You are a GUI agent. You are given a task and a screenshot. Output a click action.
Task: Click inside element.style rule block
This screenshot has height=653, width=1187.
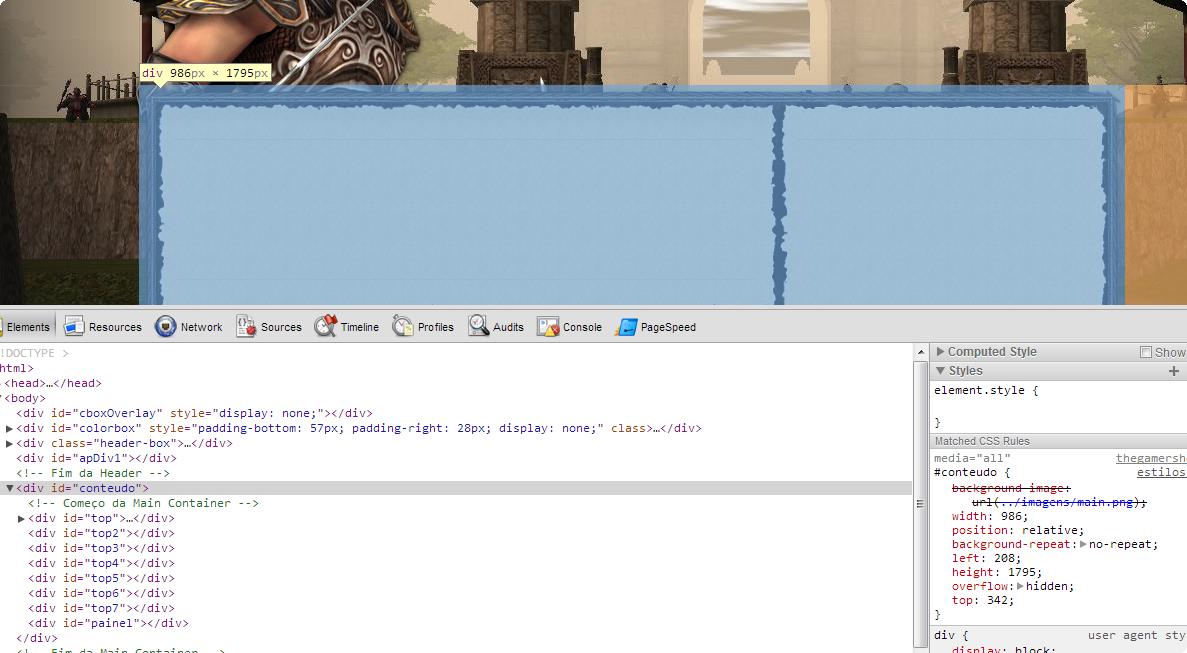[x=1058, y=406]
